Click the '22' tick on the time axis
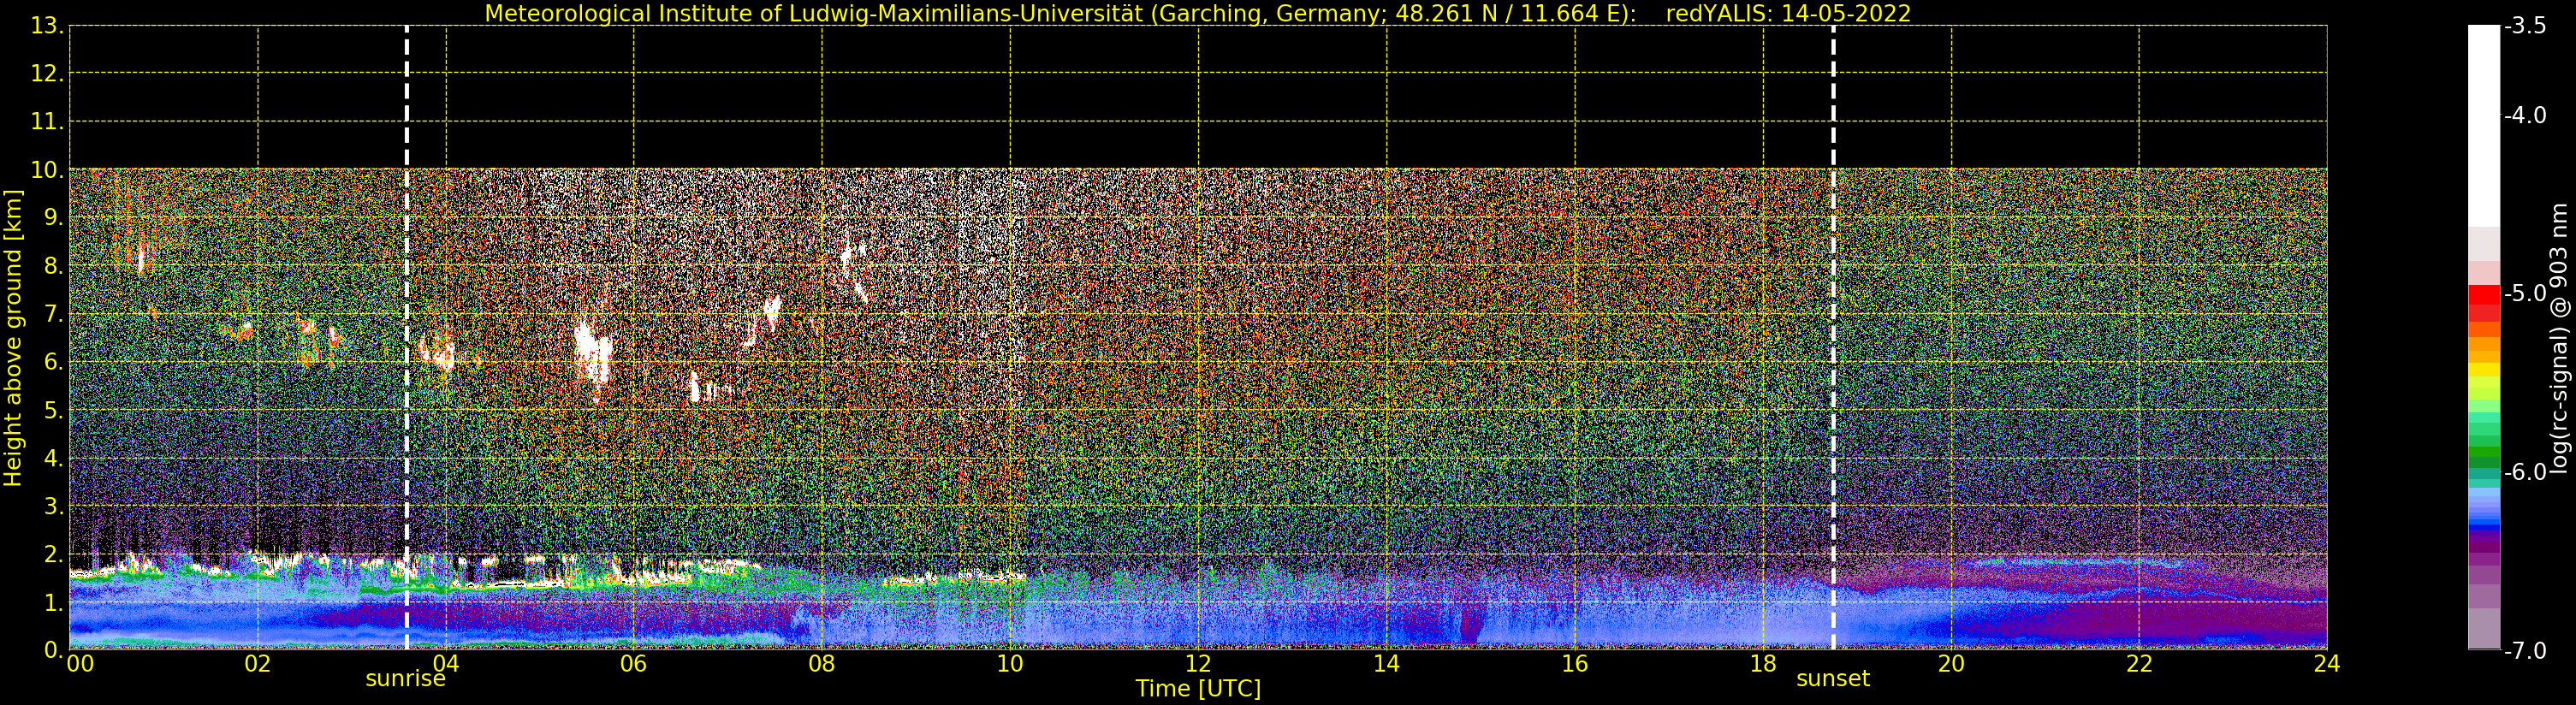Screen dimensions: 2576x705 (2139, 664)
